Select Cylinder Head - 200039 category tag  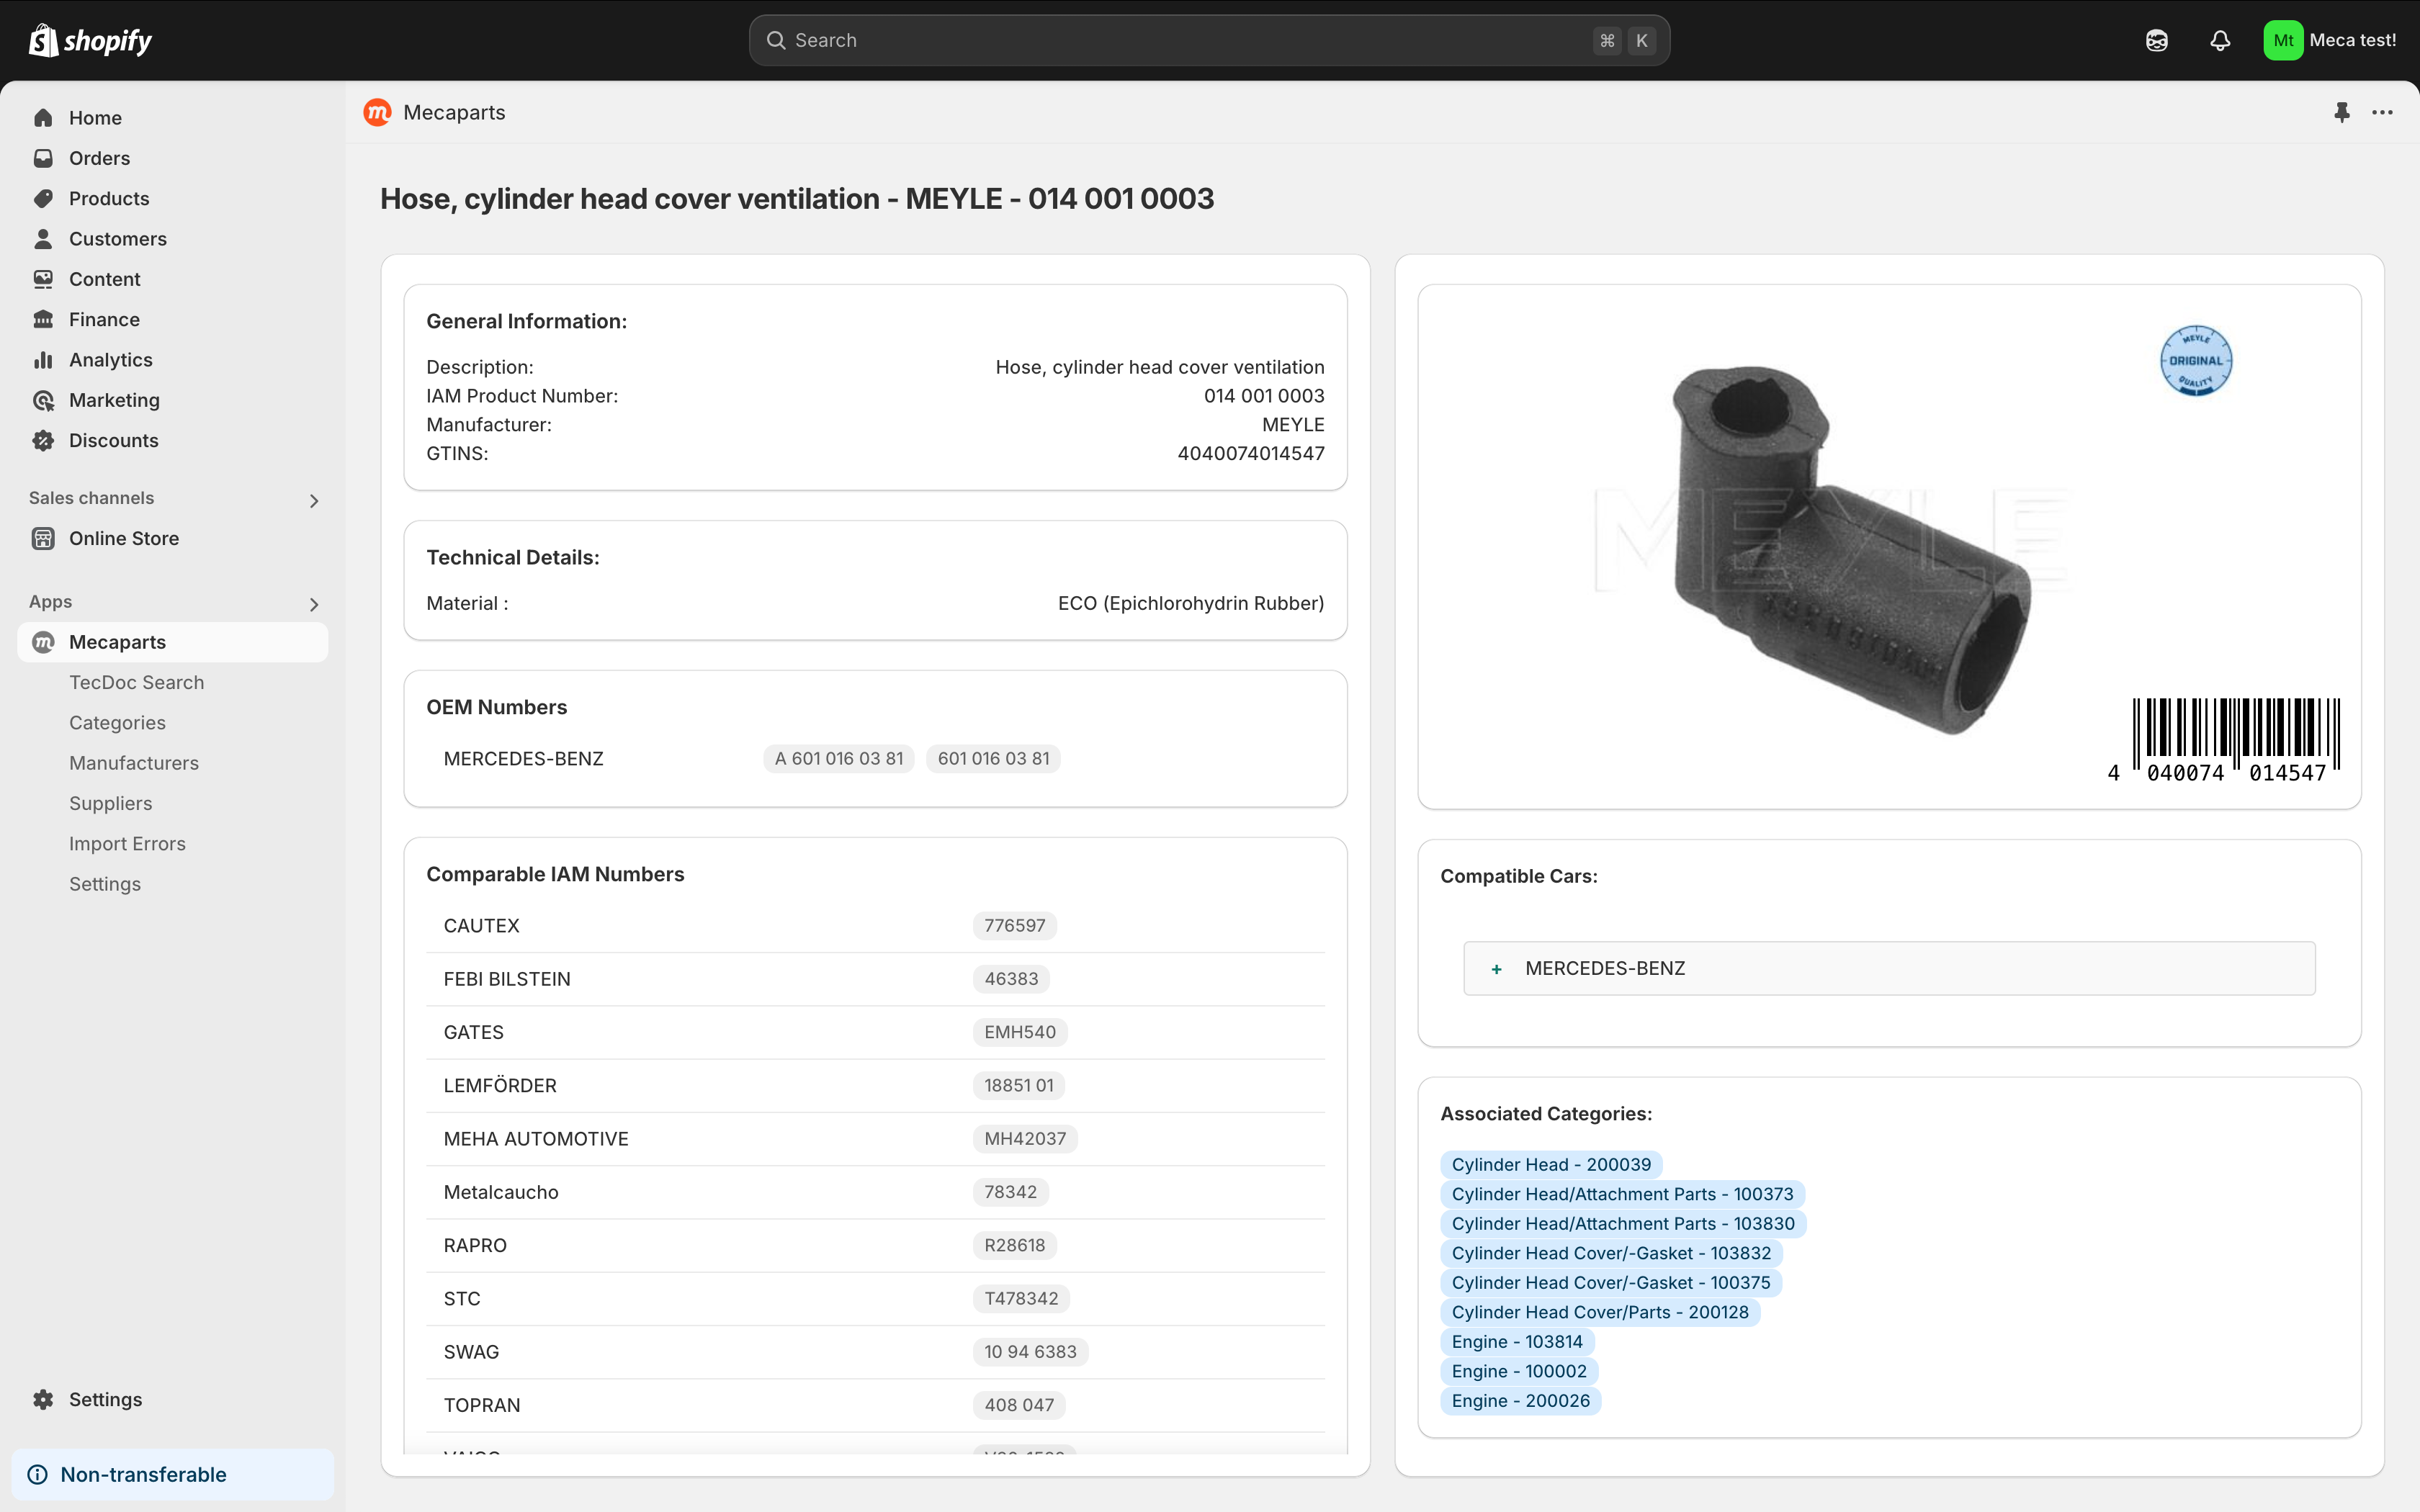(x=1551, y=1165)
